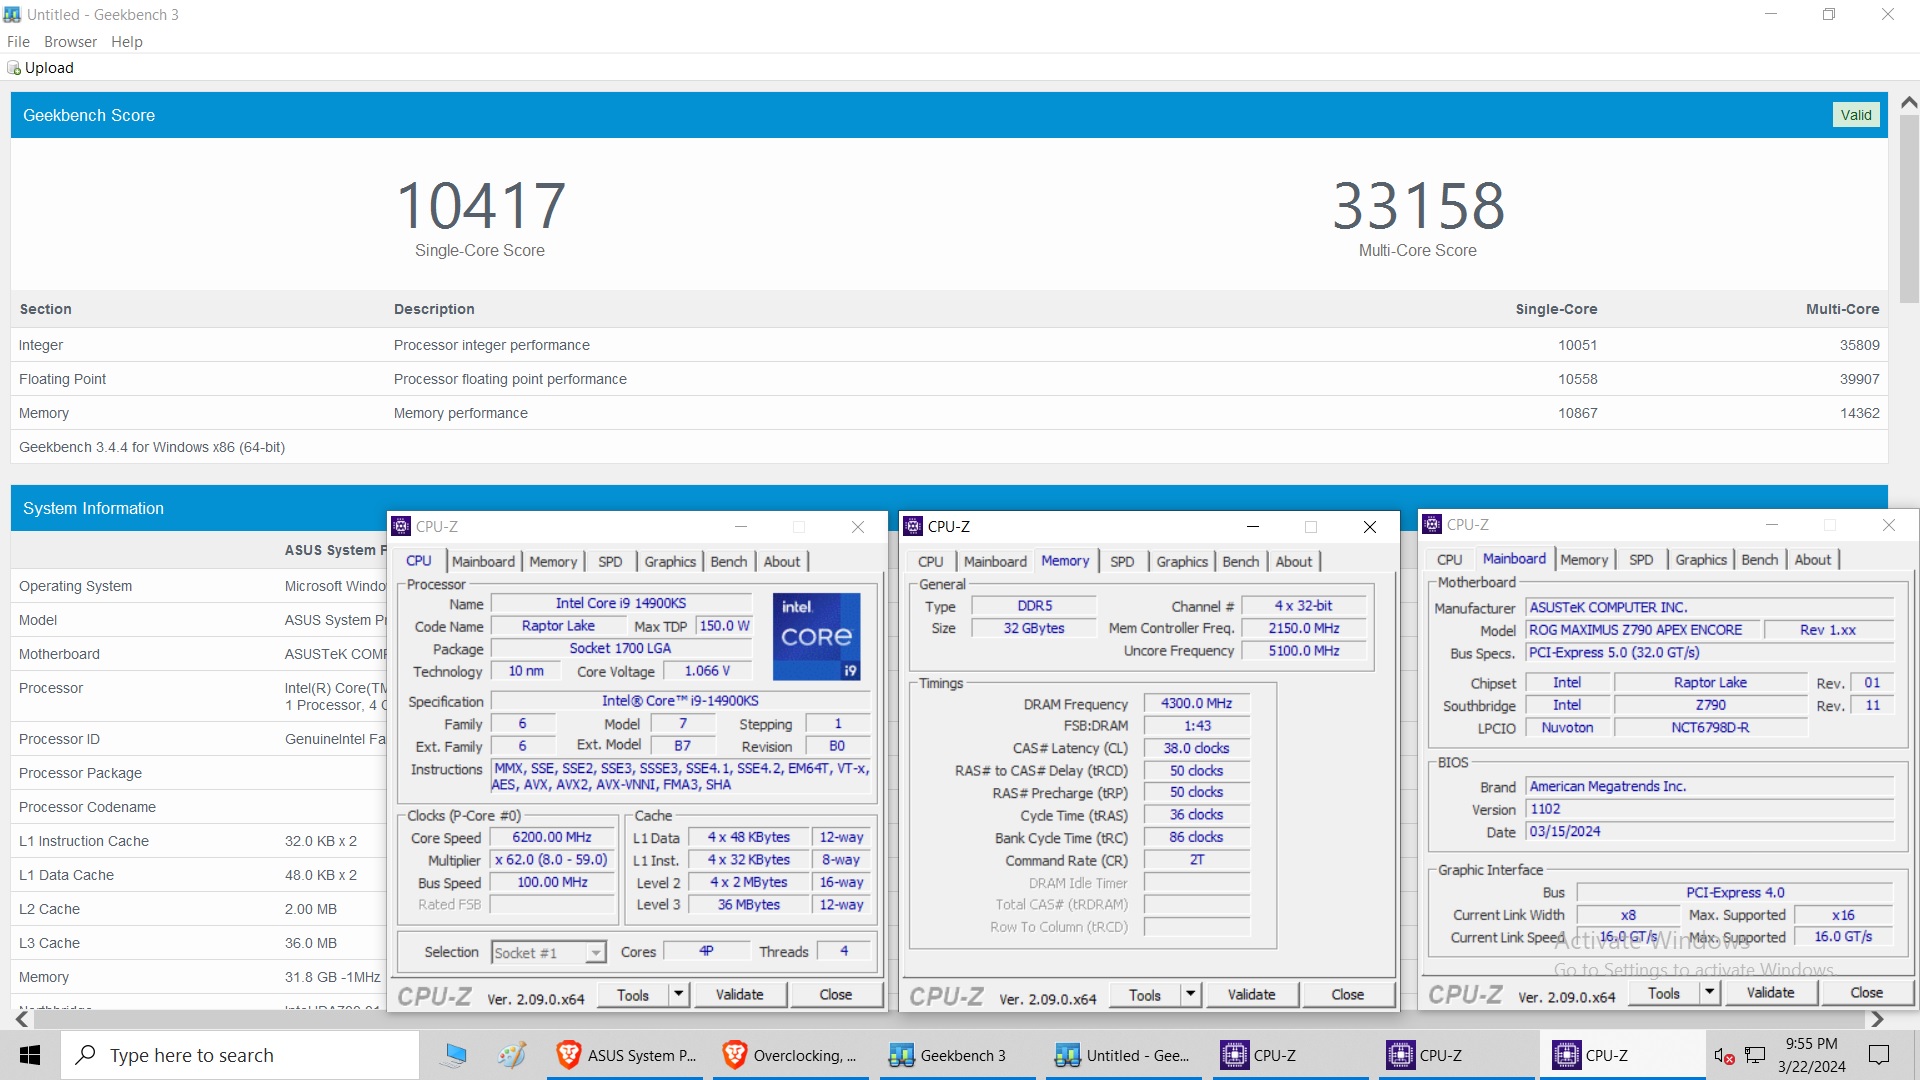Viewport: 1920px width, 1080px height.
Task: Click the CAS# Latency 38.0 clocks value
Action: coord(1196,748)
